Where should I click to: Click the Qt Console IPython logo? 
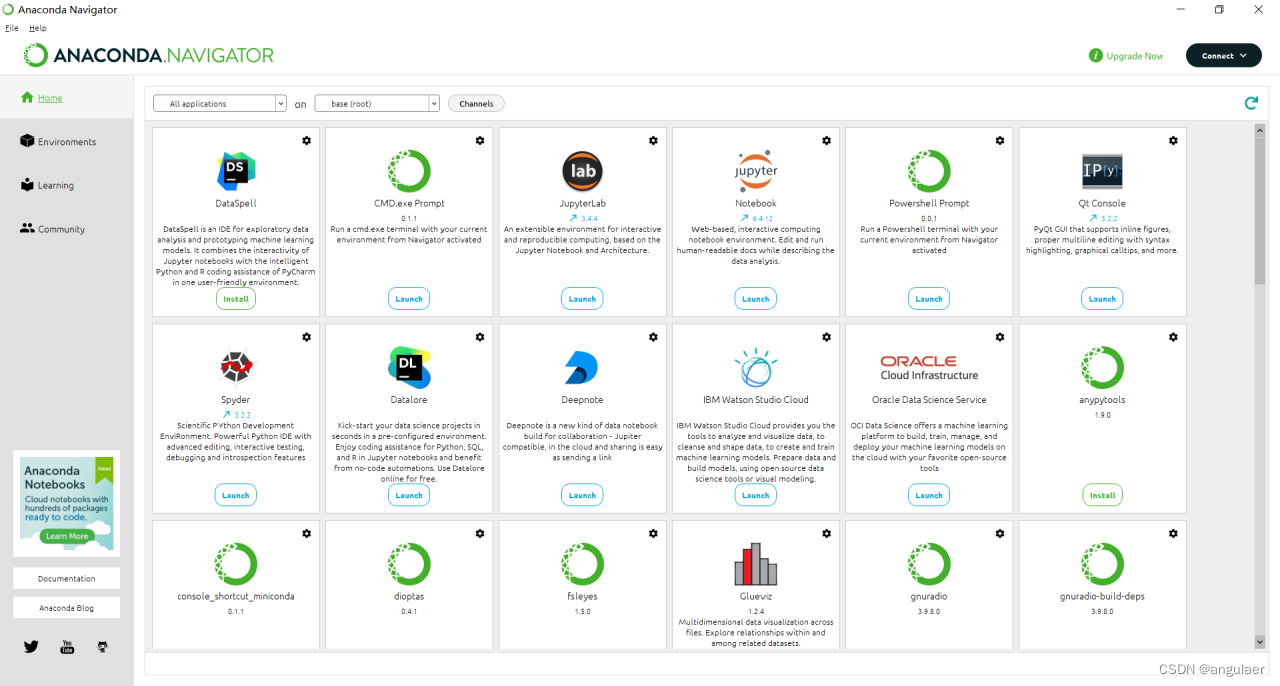(1102, 171)
